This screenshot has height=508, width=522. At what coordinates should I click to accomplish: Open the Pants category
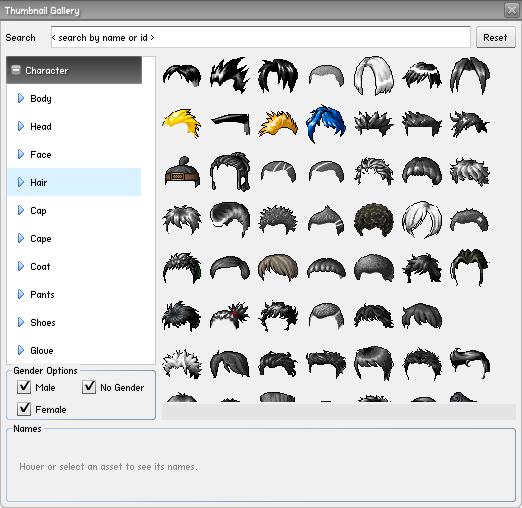(74, 294)
